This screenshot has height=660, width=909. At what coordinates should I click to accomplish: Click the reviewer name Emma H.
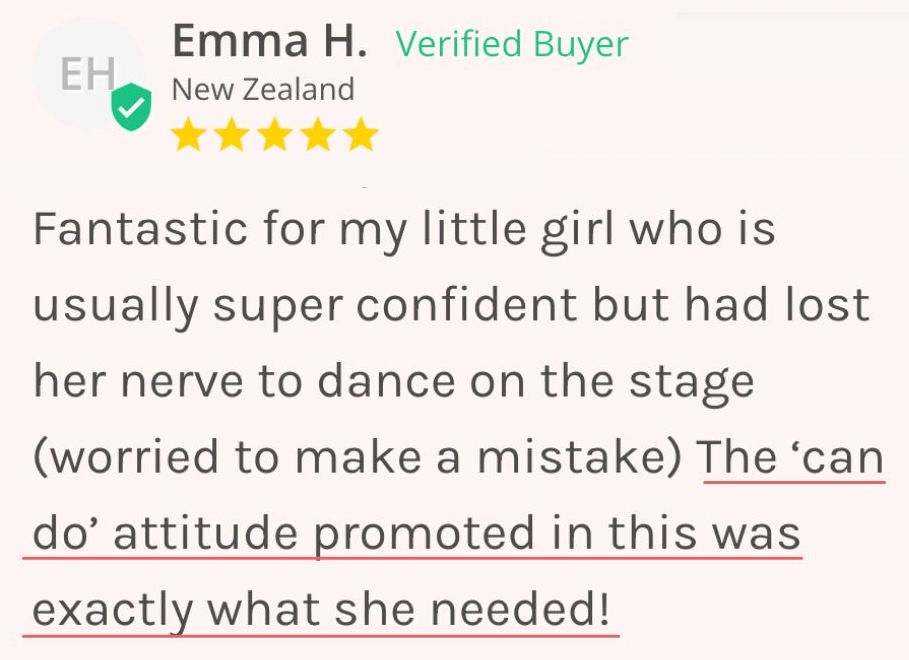pos(270,41)
